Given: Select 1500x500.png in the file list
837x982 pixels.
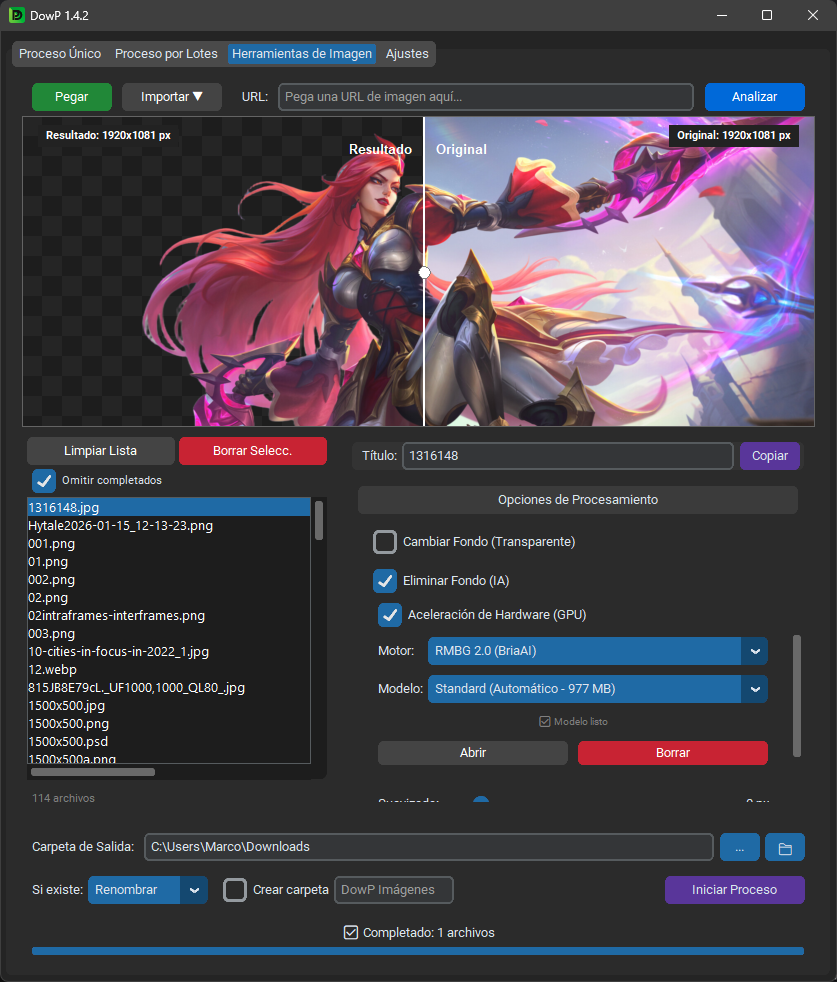Looking at the screenshot, I should pos(169,723).
